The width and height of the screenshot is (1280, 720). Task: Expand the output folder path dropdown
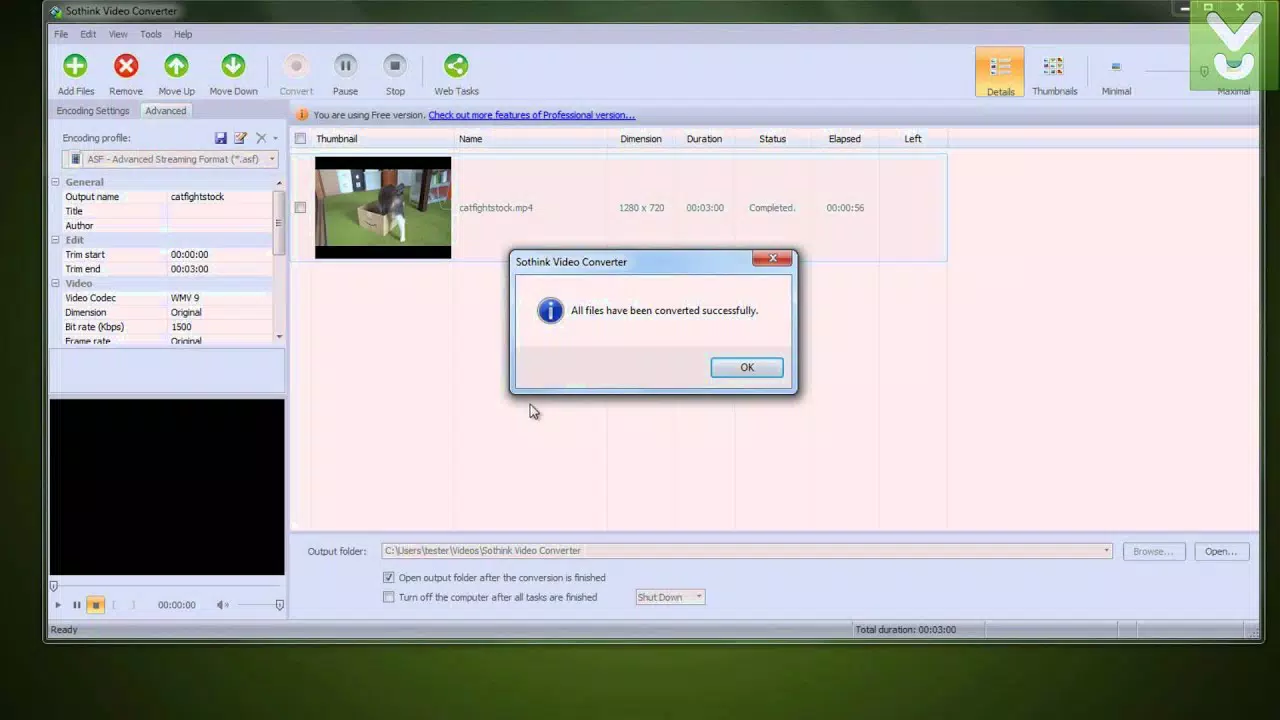pos(1106,551)
